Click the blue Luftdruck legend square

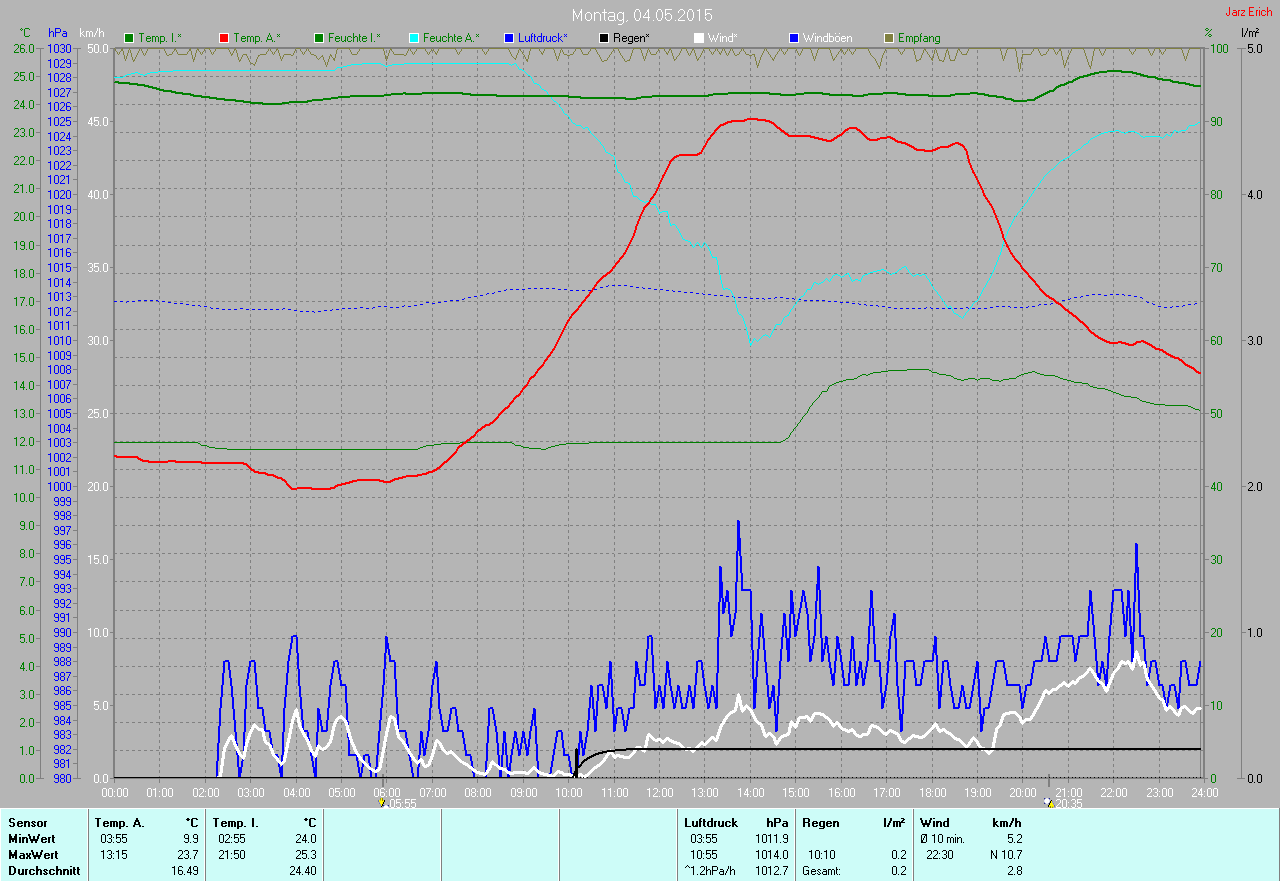509,38
